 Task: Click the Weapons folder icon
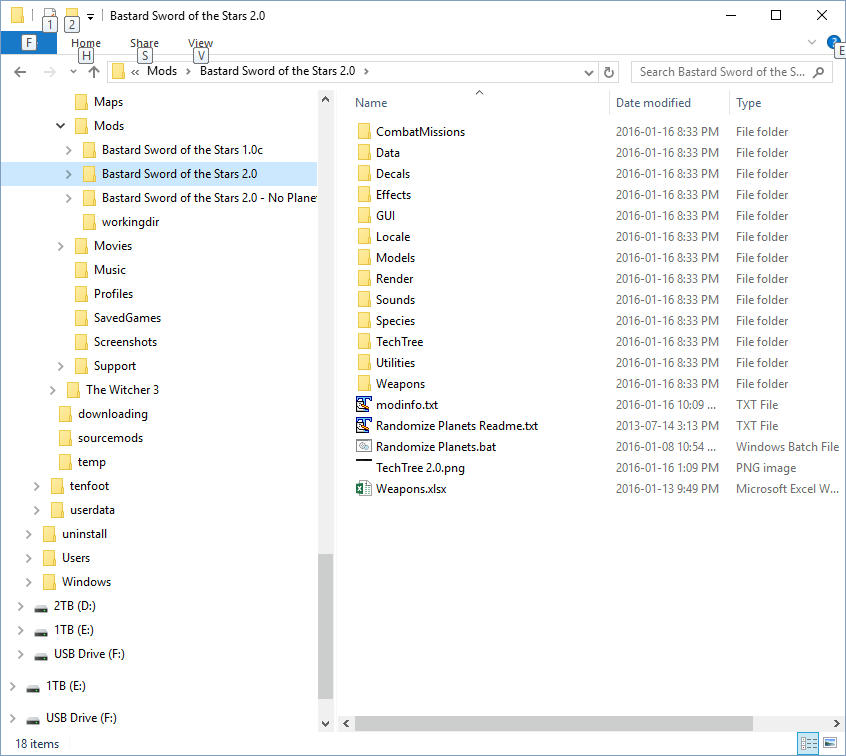(x=364, y=384)
